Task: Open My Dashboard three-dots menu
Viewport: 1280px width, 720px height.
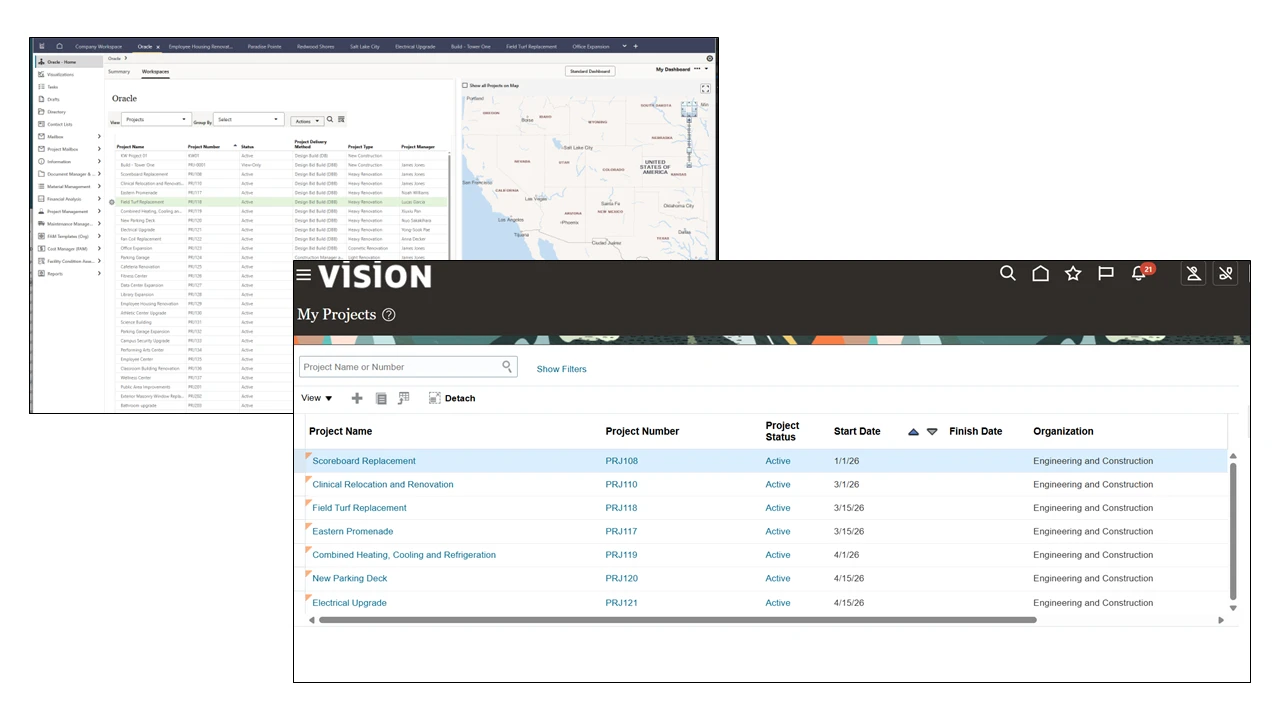Action: (697, 69)
